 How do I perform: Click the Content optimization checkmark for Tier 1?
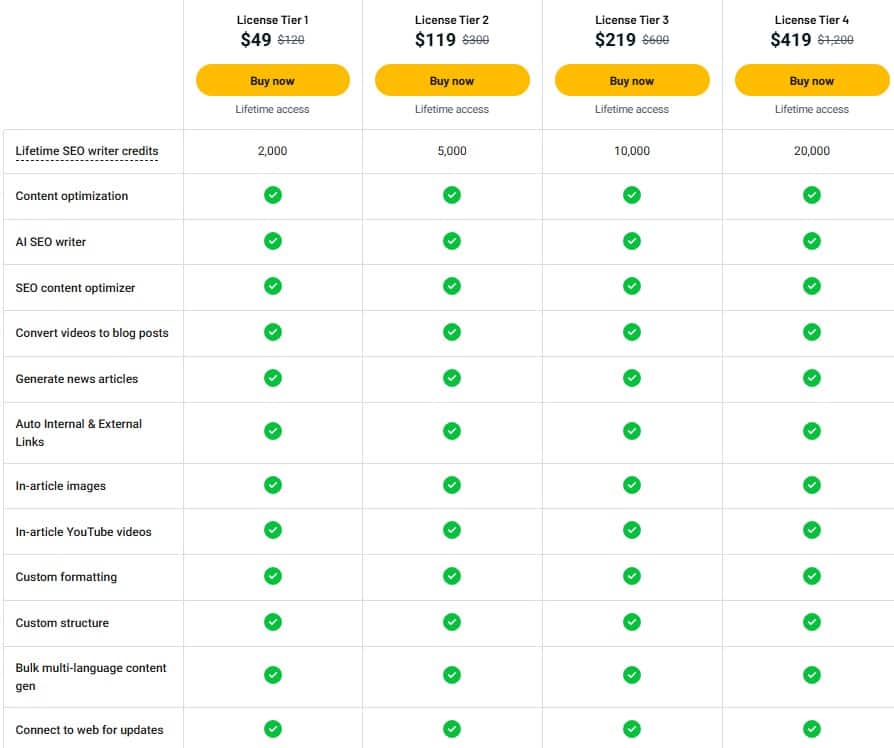tap(273, 196)
